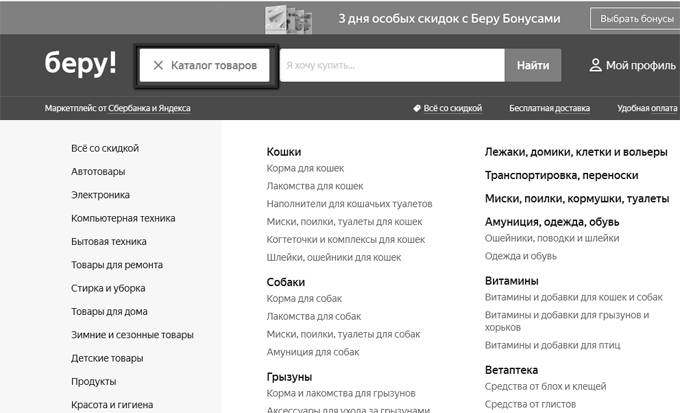The height and width of the screenshot is (413, 680).
Task: Open Ошейники, поводки и шлейки link
Action: coord(551,238)
